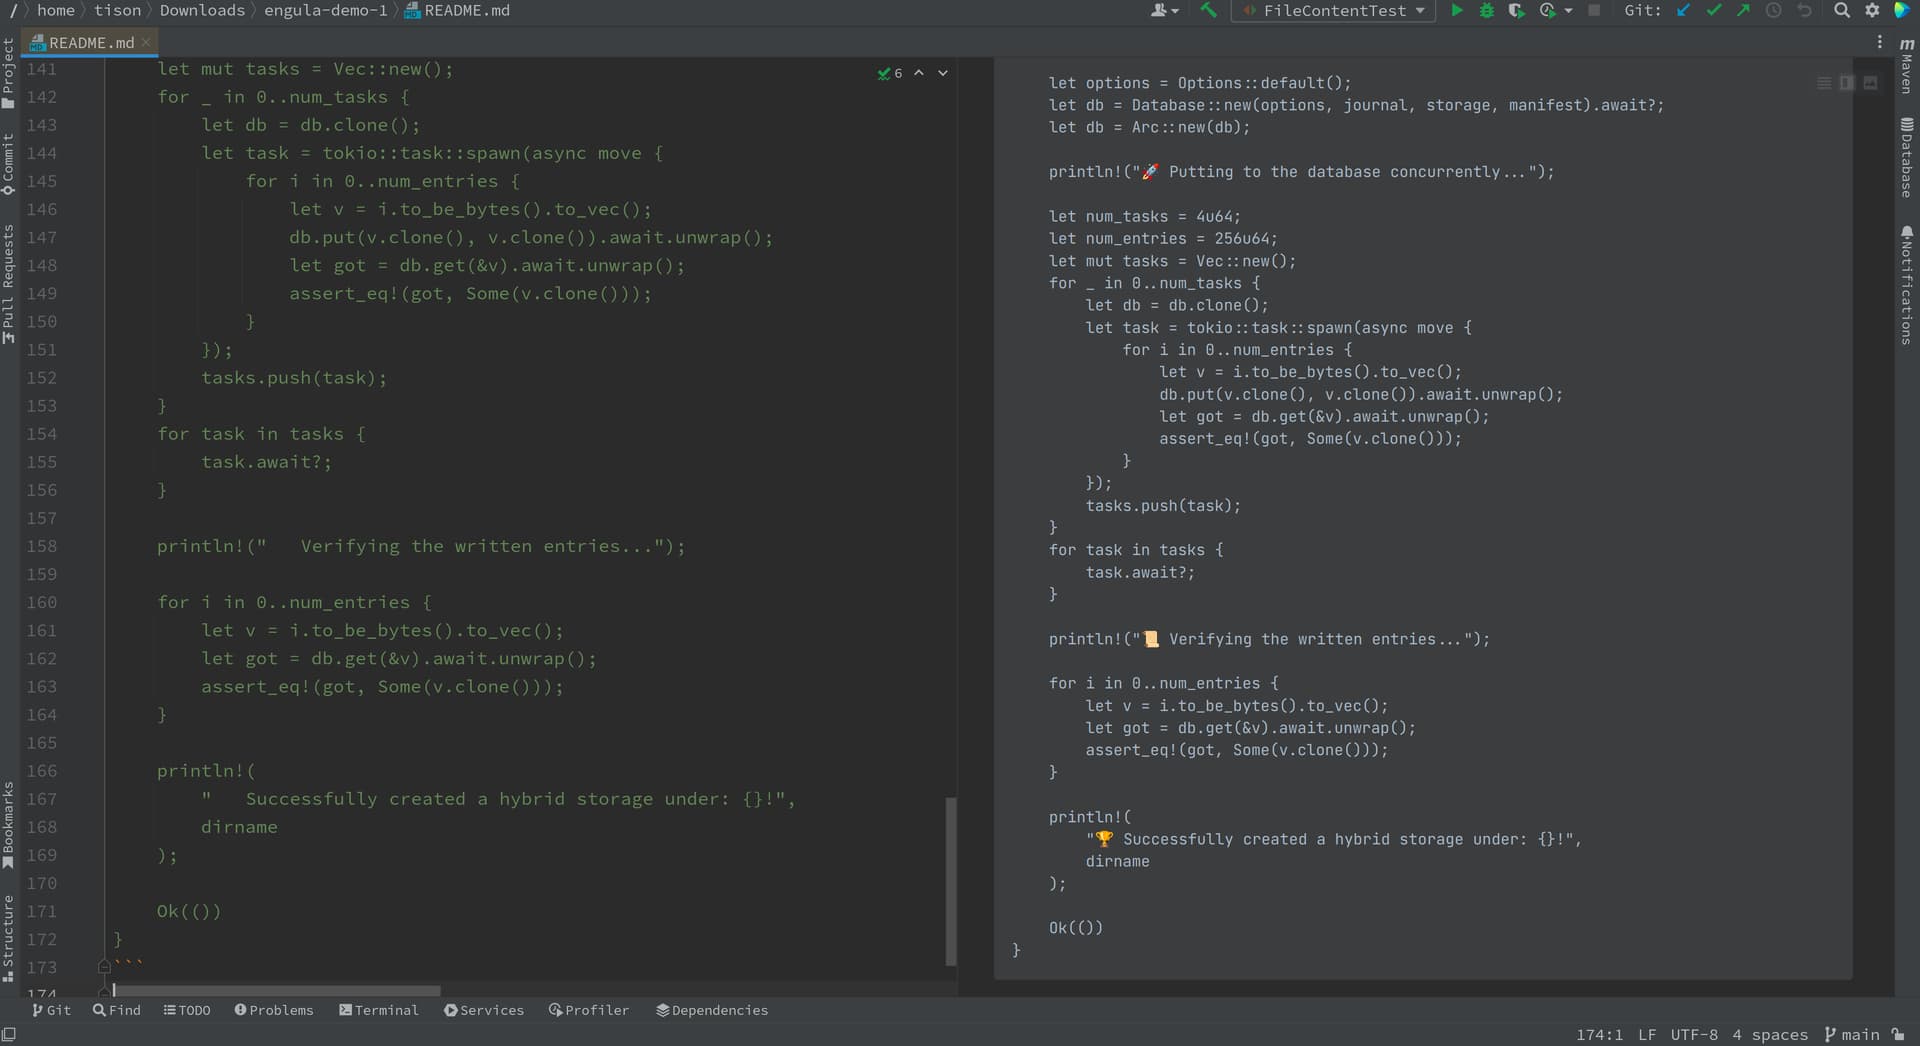Open the Find tool window
The image size is (1920, 1046).
(x=117, y=1010)
